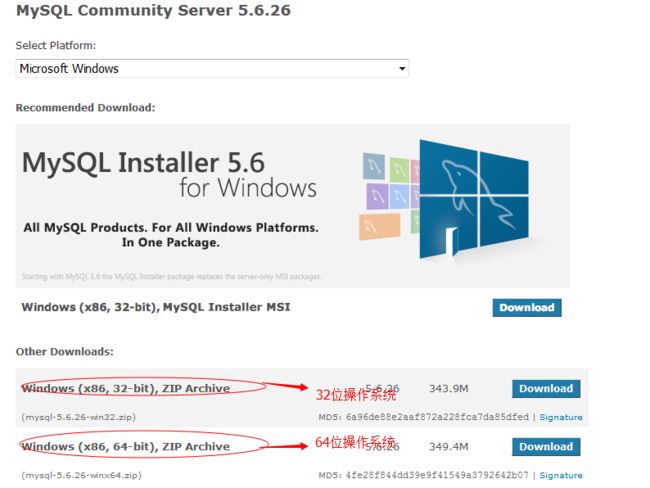The height and width of the screenshot is (488, 650).
Task: Download the 32-bit ZIP Archive
Action: coord(546,389)
